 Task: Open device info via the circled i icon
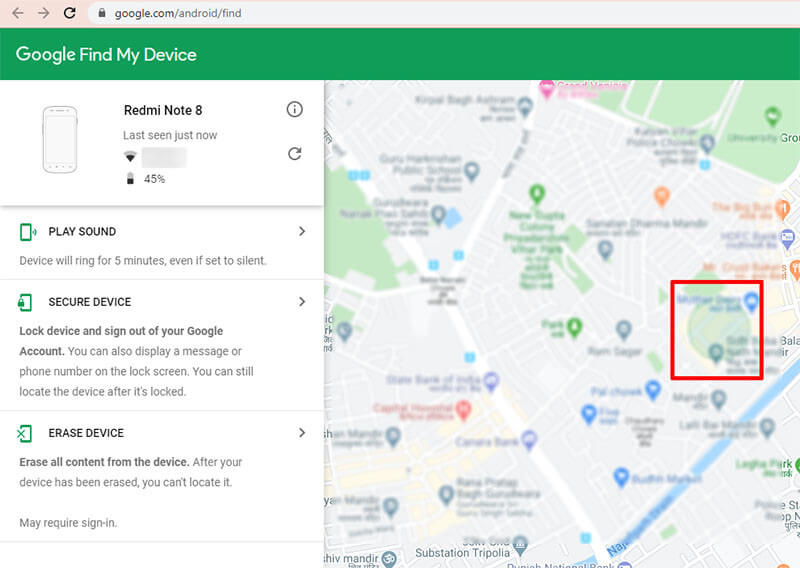click(x=294, y=109)
